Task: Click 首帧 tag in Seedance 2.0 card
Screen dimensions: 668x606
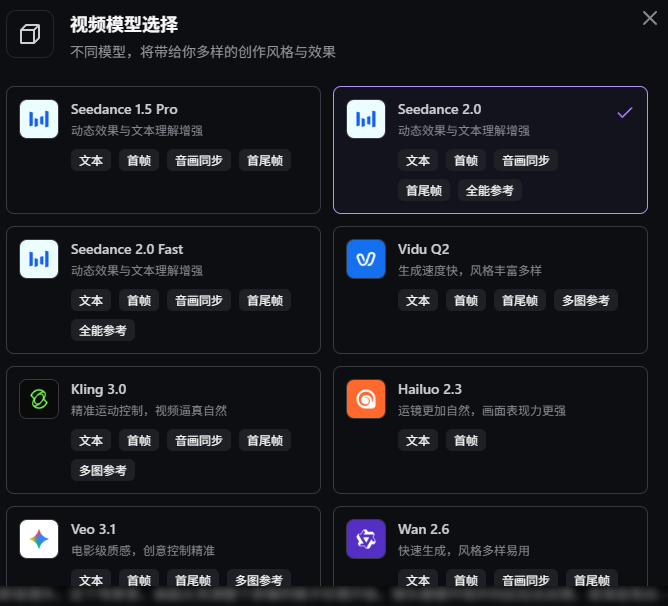Action: tap(466, 160)
